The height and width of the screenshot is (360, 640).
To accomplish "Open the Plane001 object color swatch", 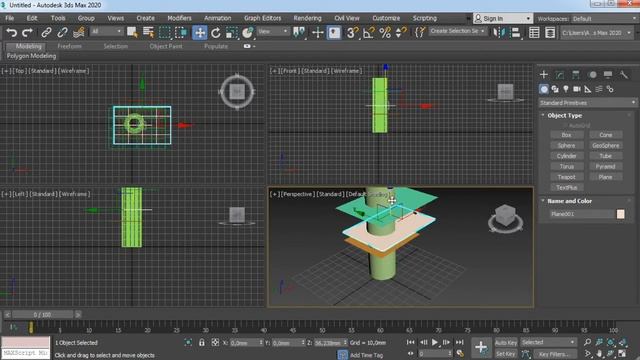I will pyautogui.click(x=620, y=214).
